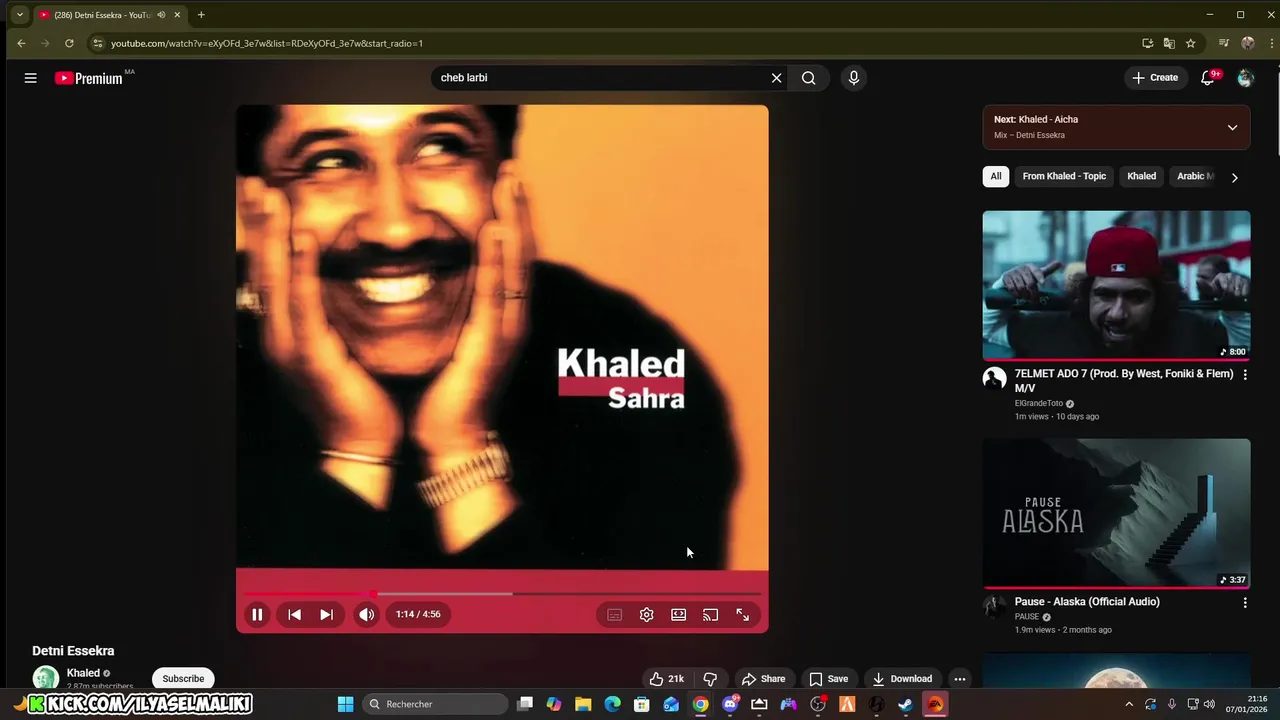Open Steam from the taskbar
Viewport: 1280px width, 720px height.
tap(905, 704)
